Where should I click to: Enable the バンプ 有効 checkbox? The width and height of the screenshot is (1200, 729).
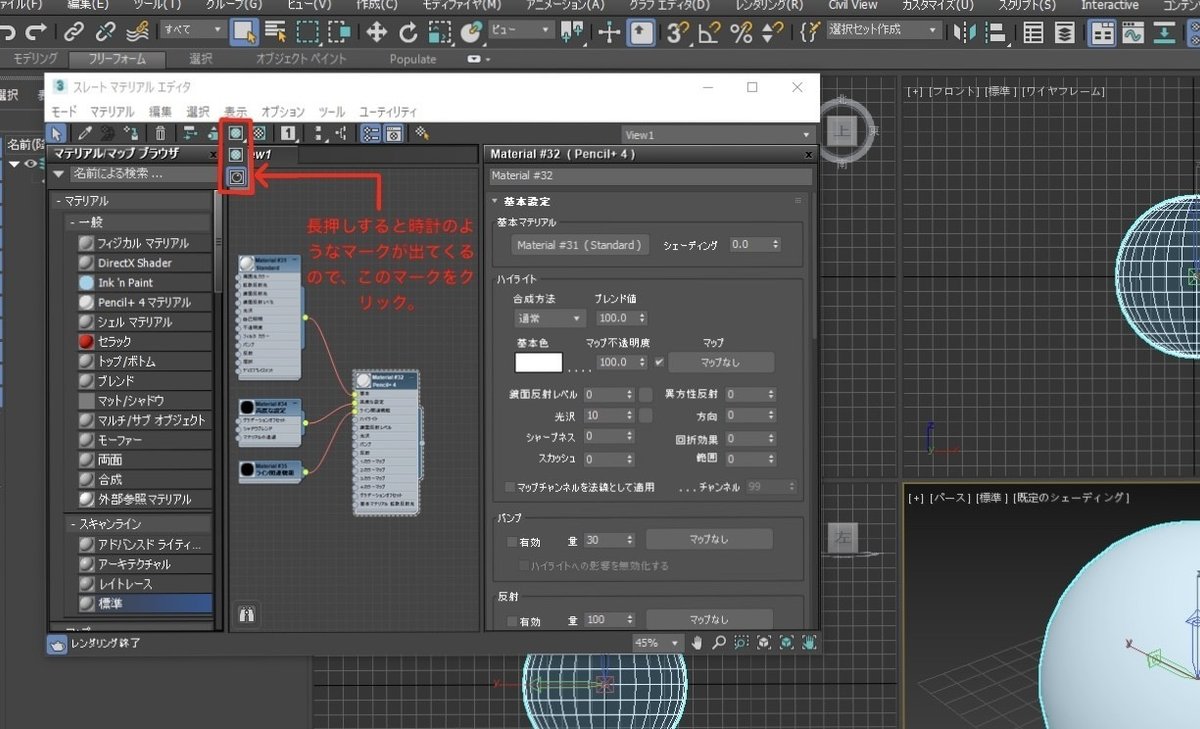coord(512,540)
